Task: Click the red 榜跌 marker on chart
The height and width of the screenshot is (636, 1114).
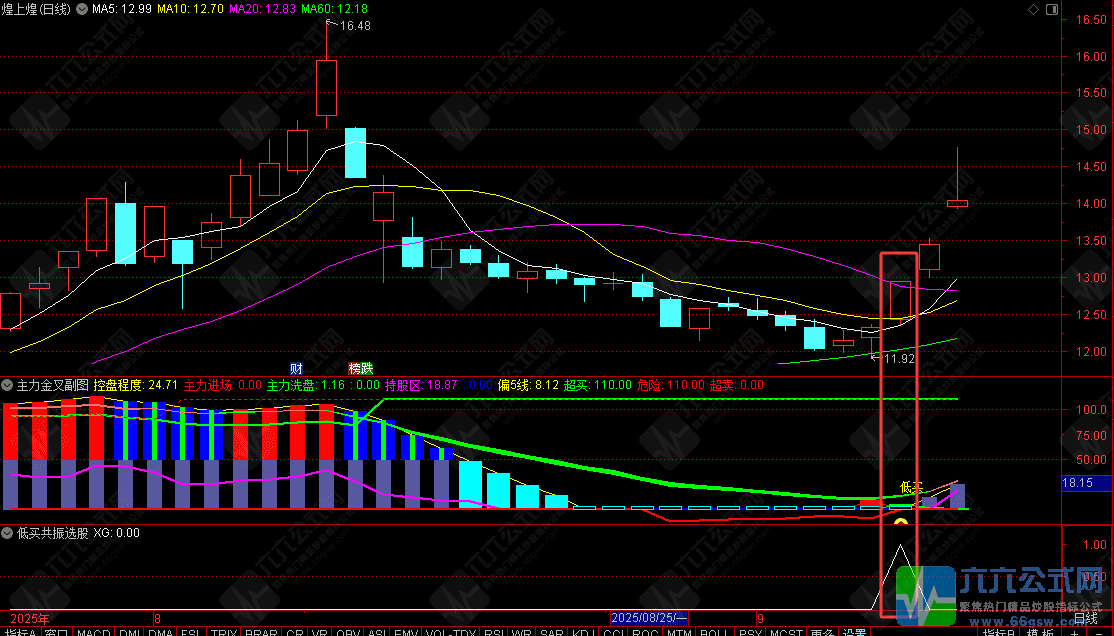Action: coord(361,368)
